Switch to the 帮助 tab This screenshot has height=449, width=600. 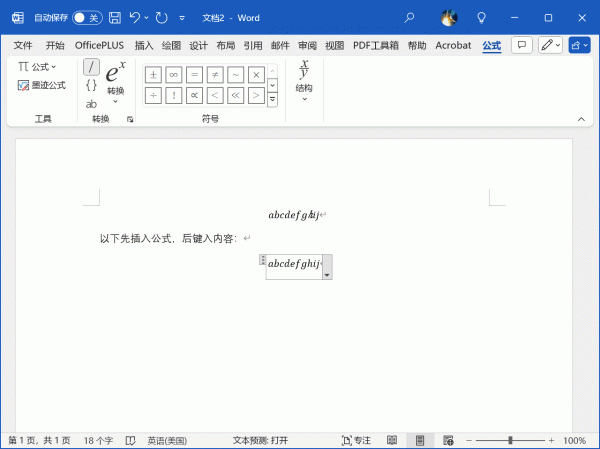417,46
